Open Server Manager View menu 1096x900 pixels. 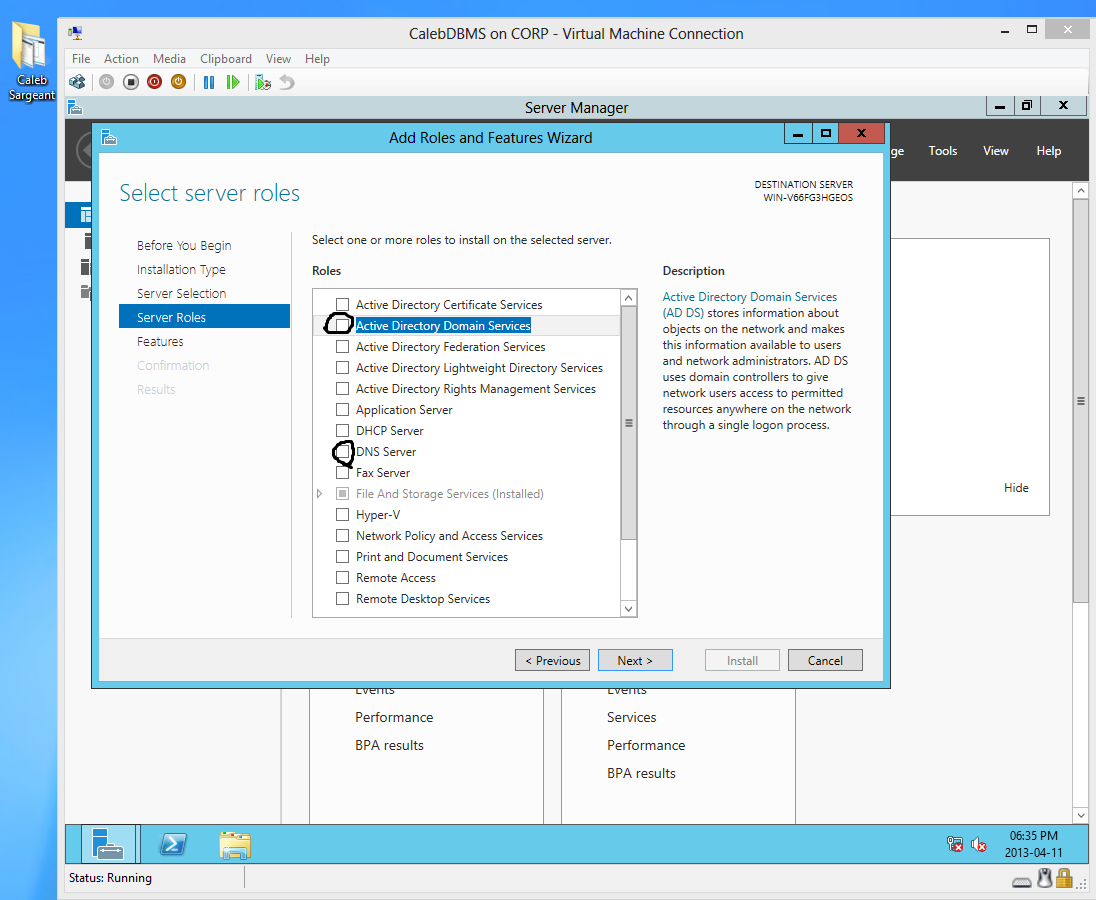(x=995, y=151)
